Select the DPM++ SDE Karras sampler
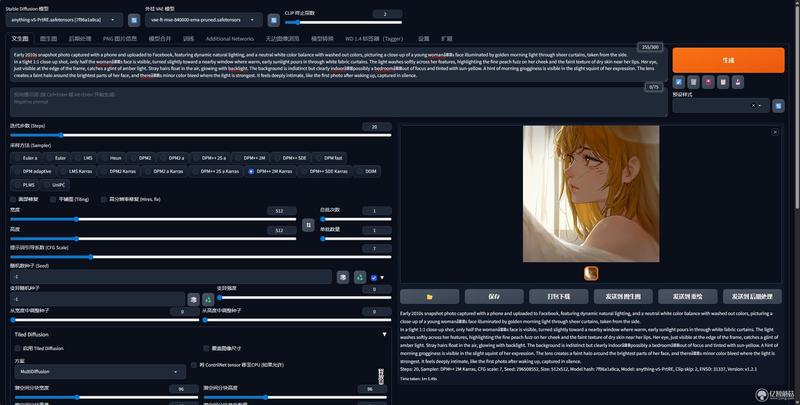This screenshot has width=800, height=405. point(325,171)
